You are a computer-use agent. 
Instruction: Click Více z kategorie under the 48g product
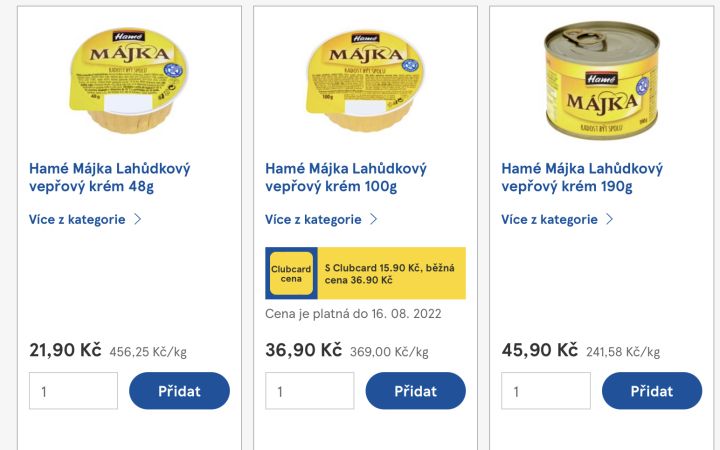coord(77,219)
